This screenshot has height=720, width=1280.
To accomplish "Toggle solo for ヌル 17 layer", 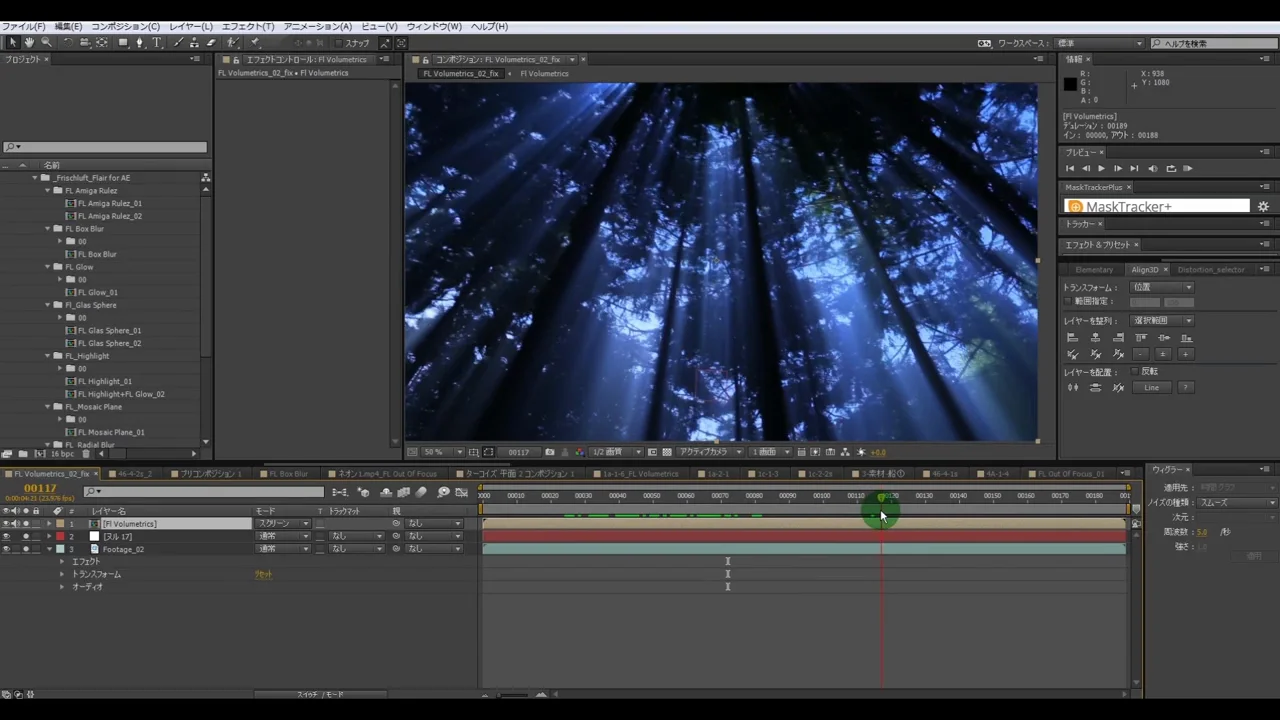I will (26, 536).
